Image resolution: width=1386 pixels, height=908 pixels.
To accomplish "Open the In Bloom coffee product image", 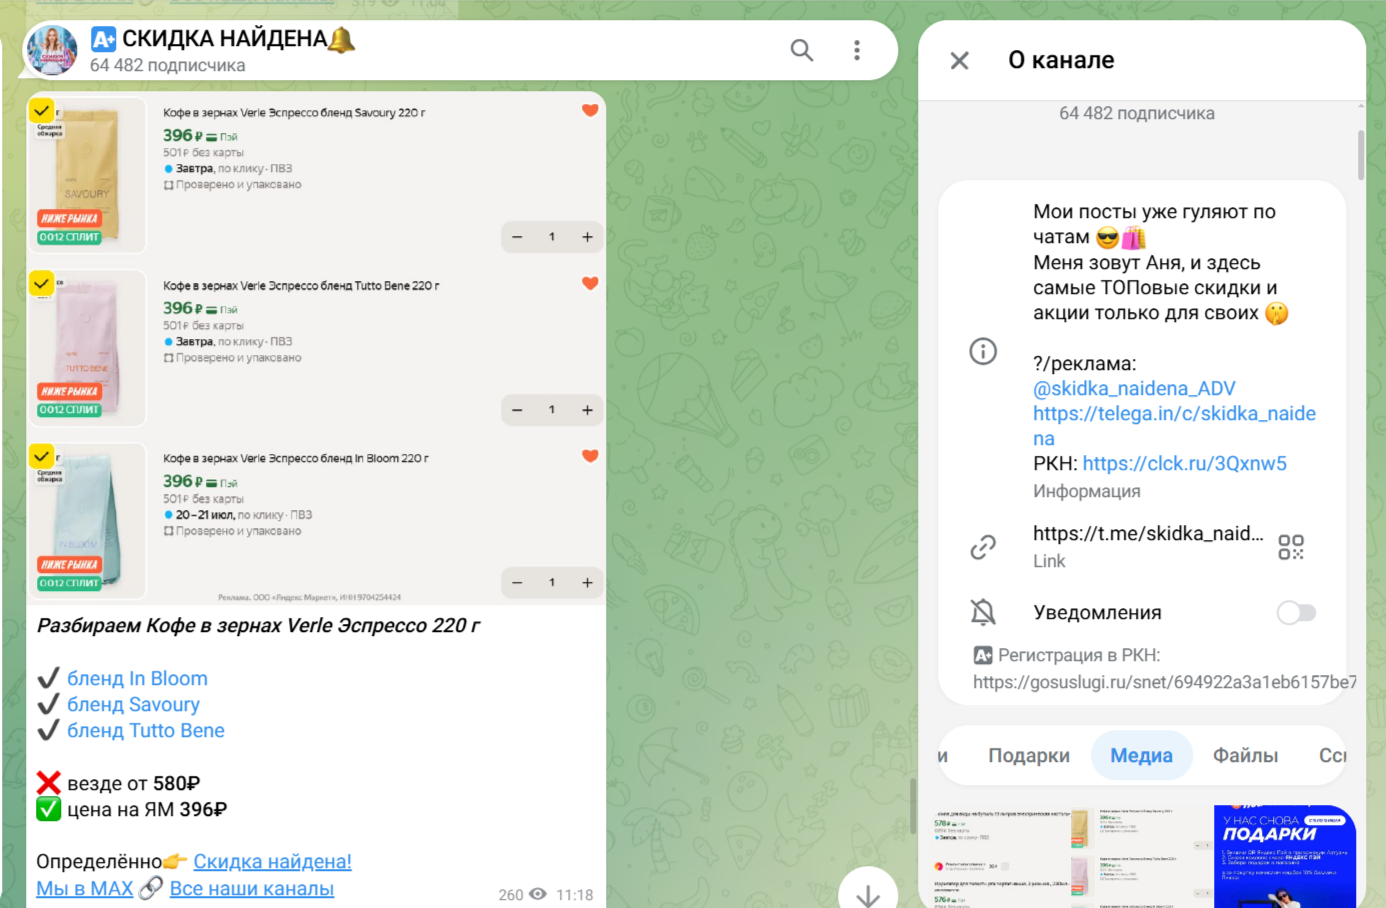I will tap(87, 520).
